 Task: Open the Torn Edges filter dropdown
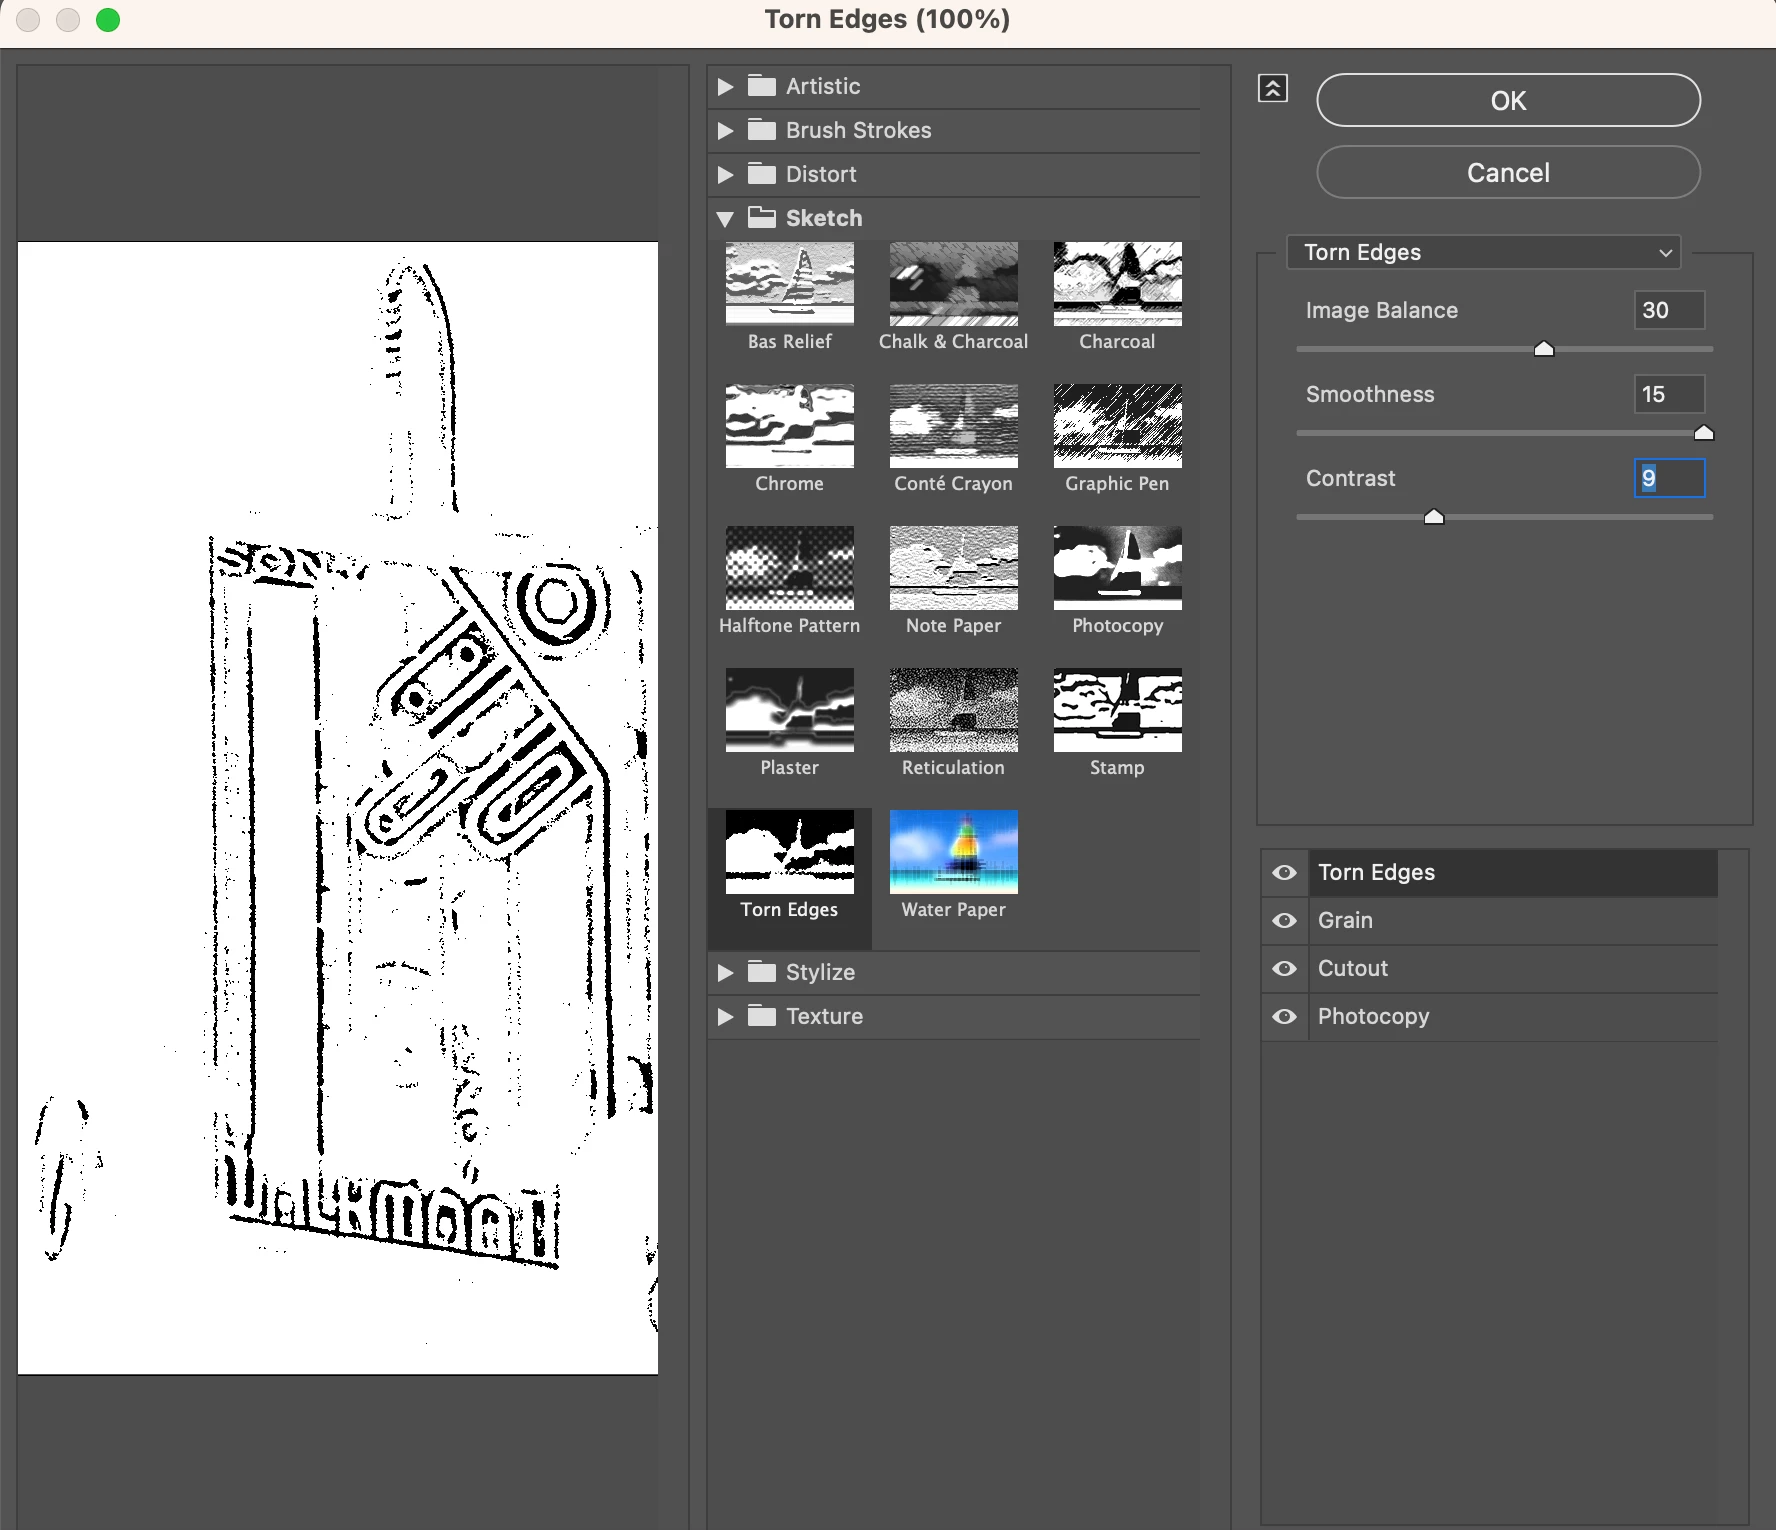[1484, 252]
